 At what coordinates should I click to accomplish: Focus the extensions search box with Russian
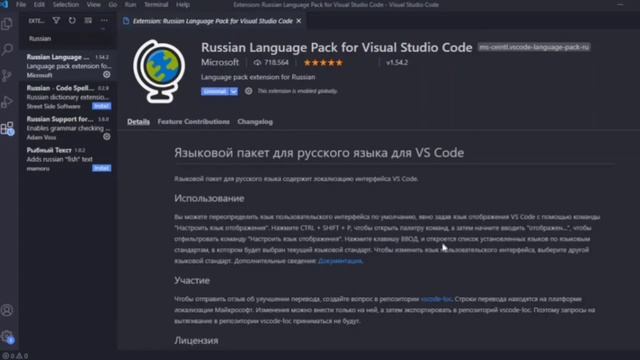click(67, 38)
